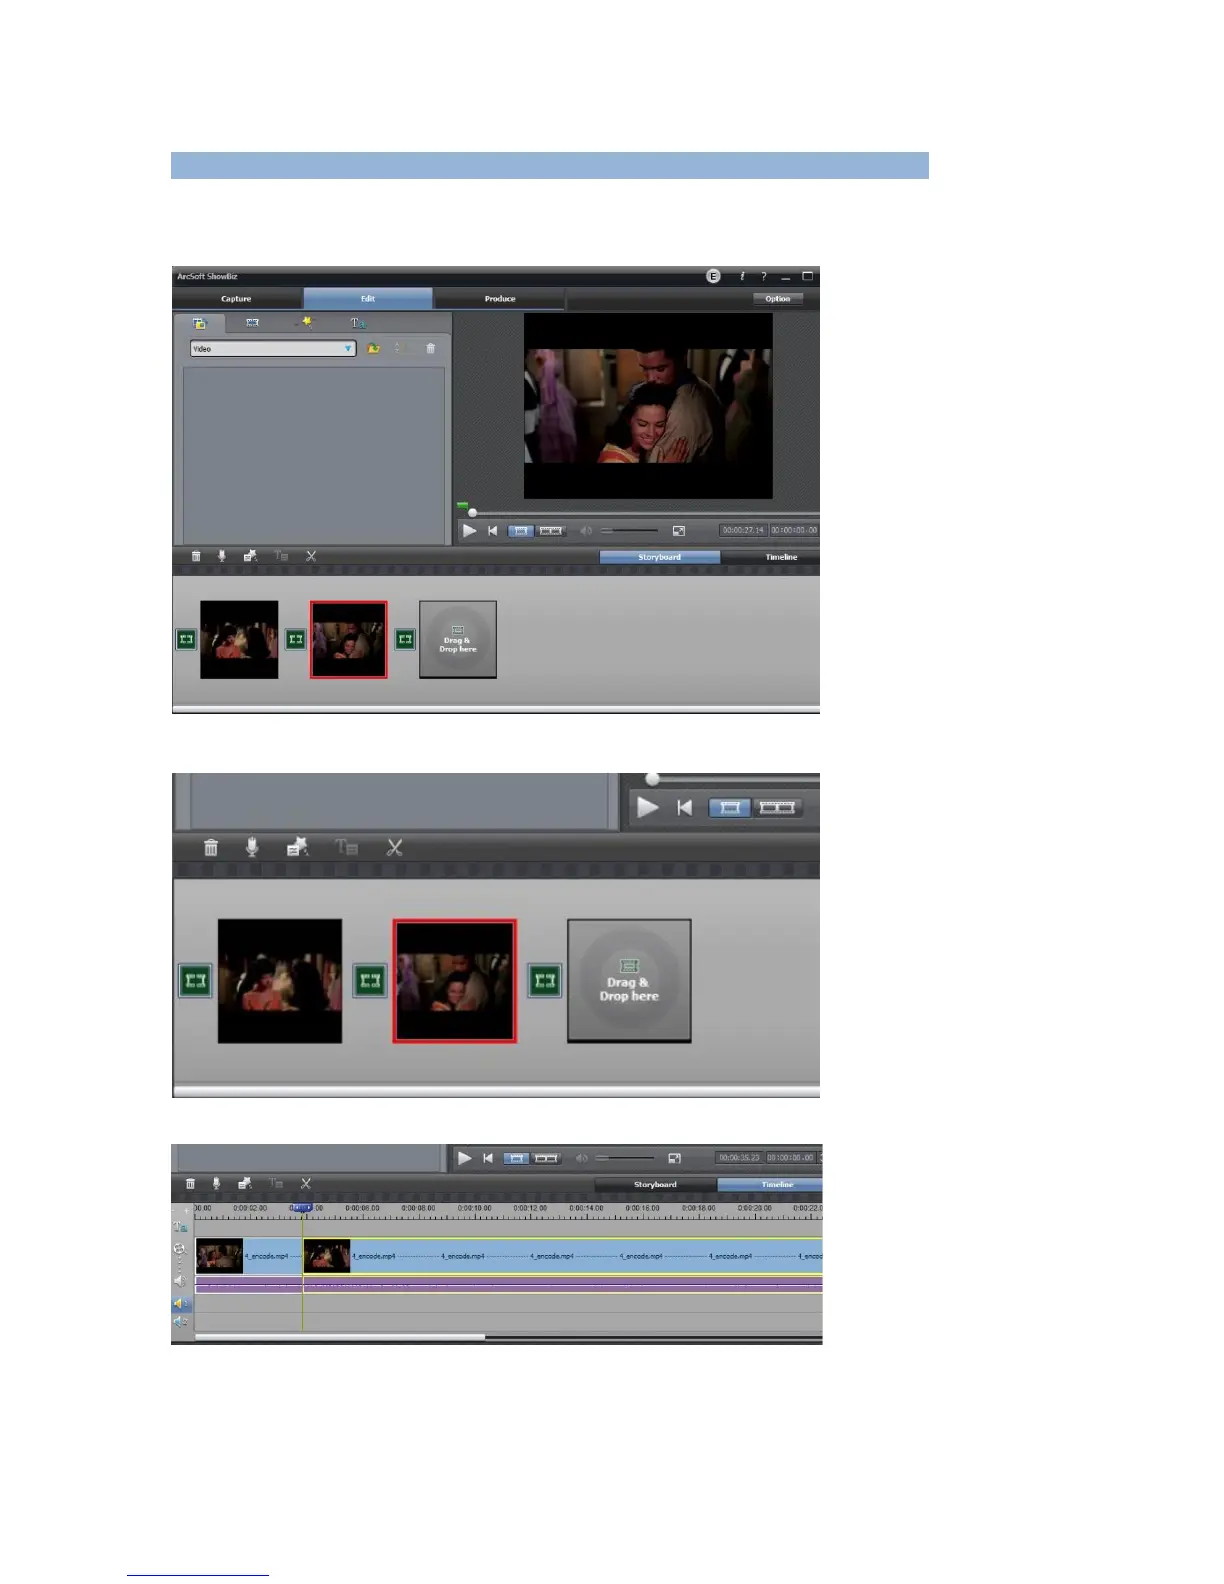1224x1584 pixels.
Task: Adjust volume slider in the full ShowBiz window
Action: (630, 531)
